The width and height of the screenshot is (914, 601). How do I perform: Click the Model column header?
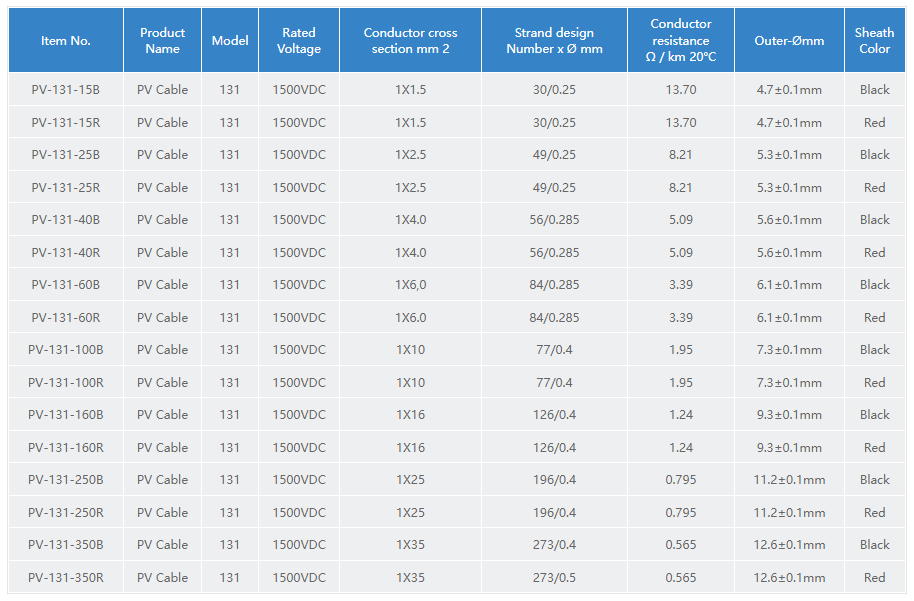pyautogui.click(x=230, y=41)
